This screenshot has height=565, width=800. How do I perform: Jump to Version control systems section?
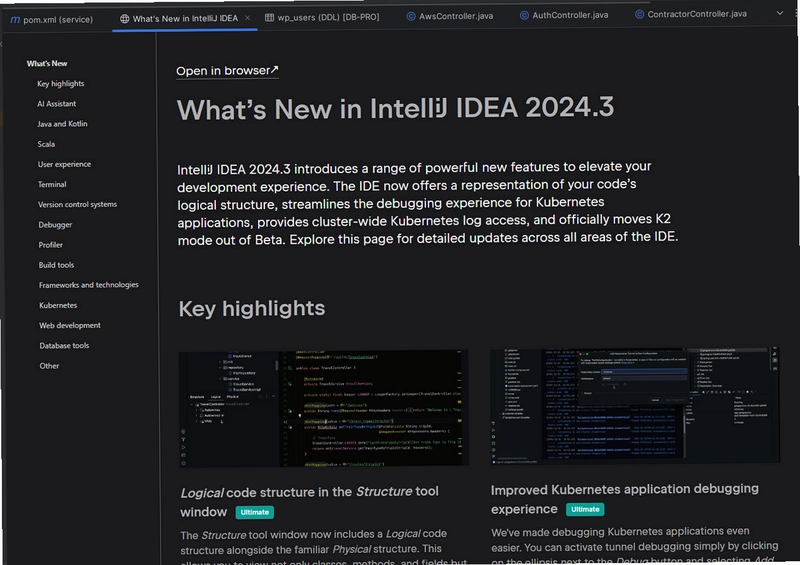[78, 205]
